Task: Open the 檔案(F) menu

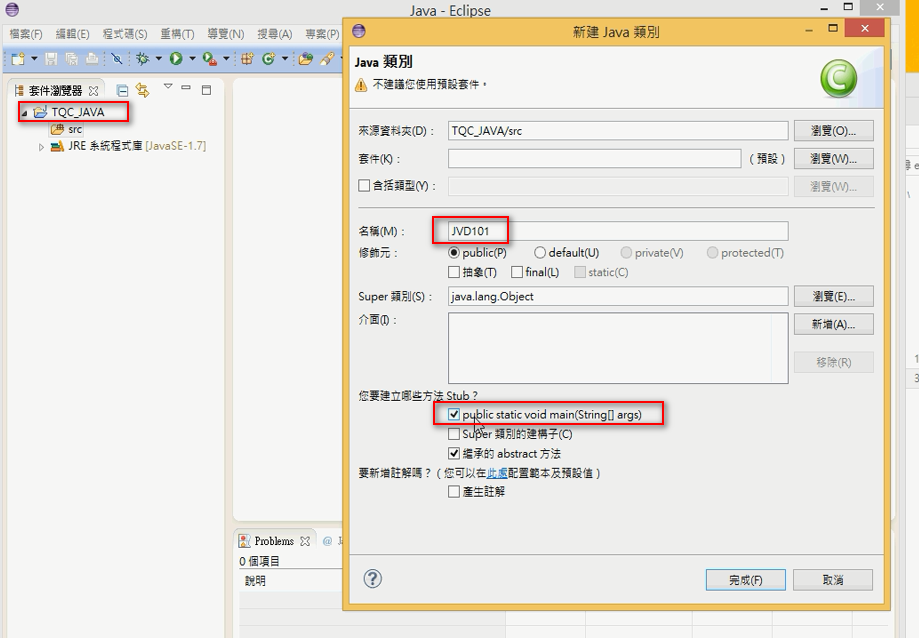Action: (x=26, y=34)
